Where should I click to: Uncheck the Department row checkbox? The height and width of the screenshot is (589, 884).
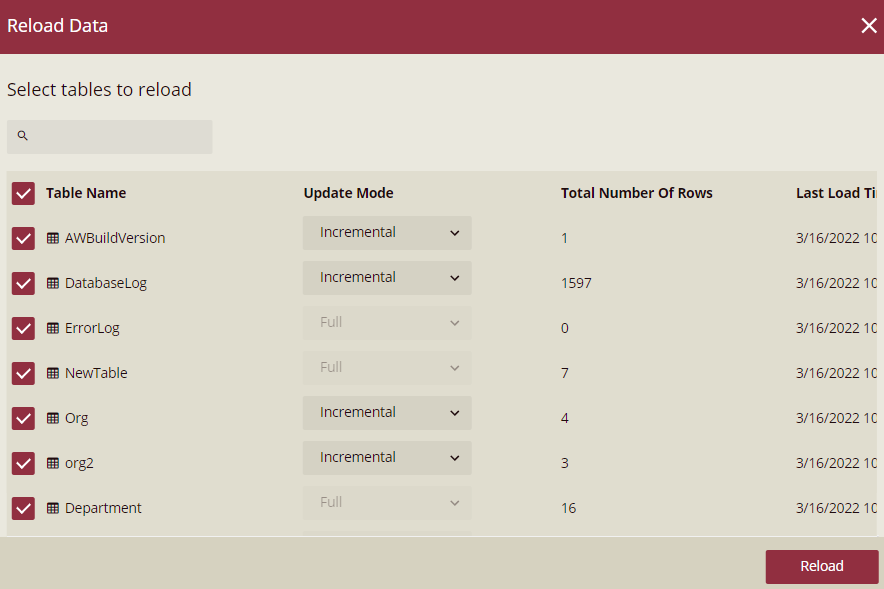[x=23, y=508]
